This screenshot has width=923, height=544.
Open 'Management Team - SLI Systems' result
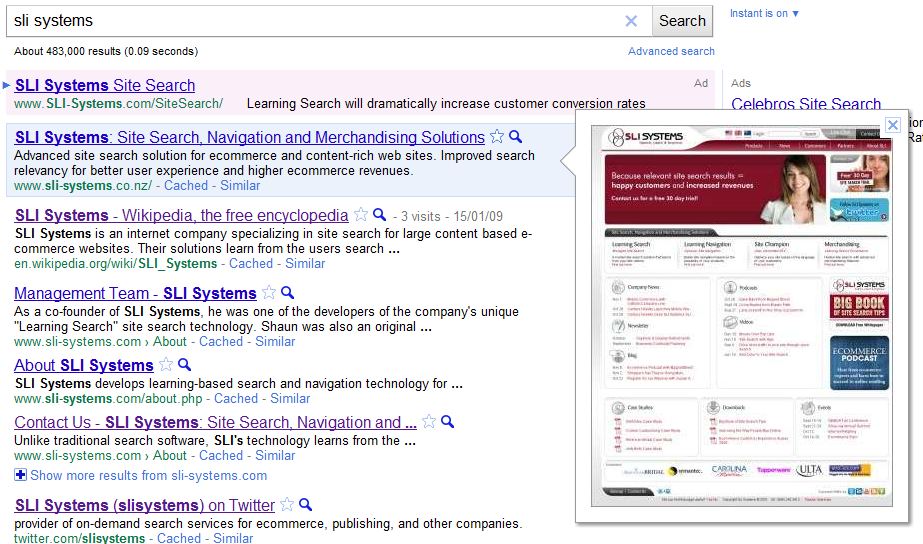coord(135,293)
